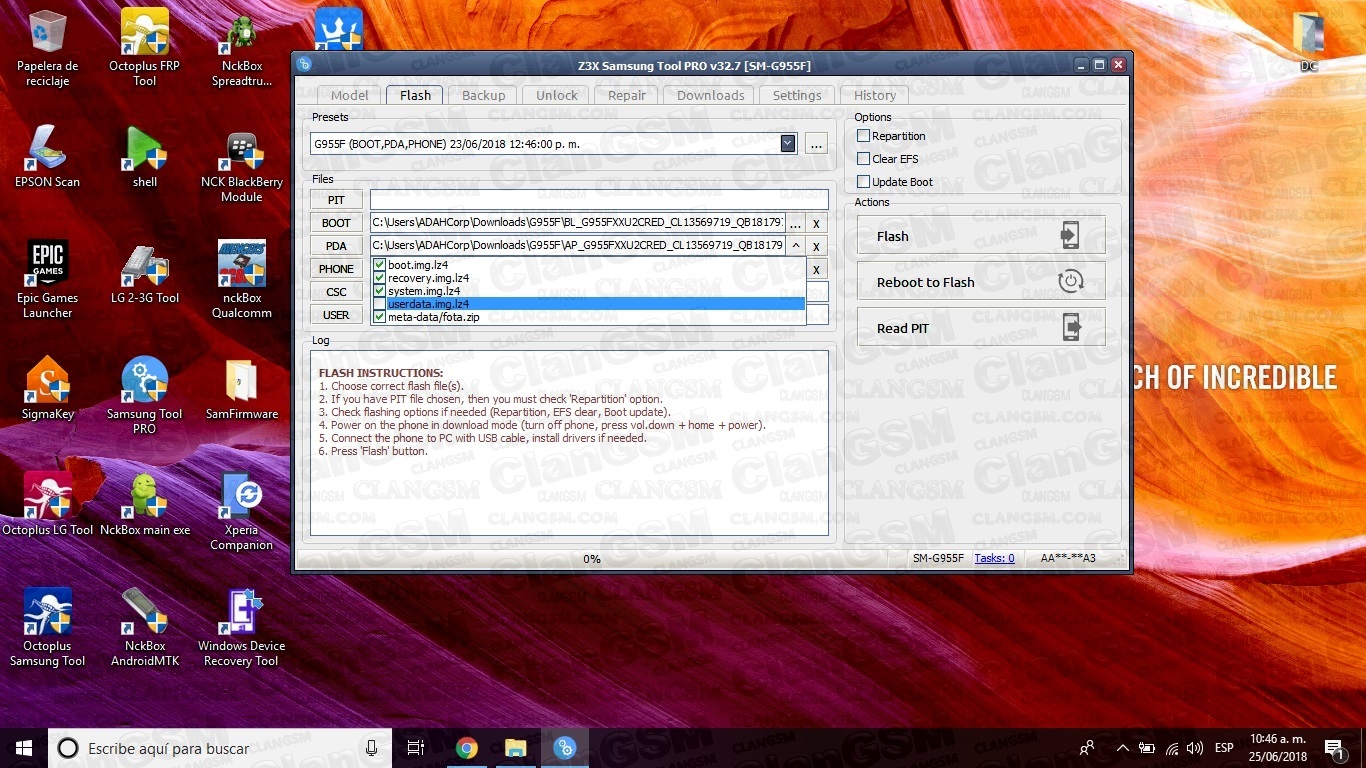Click the Windows search box
Viewport: 1366px width, 768px height.
pos(218,747)
